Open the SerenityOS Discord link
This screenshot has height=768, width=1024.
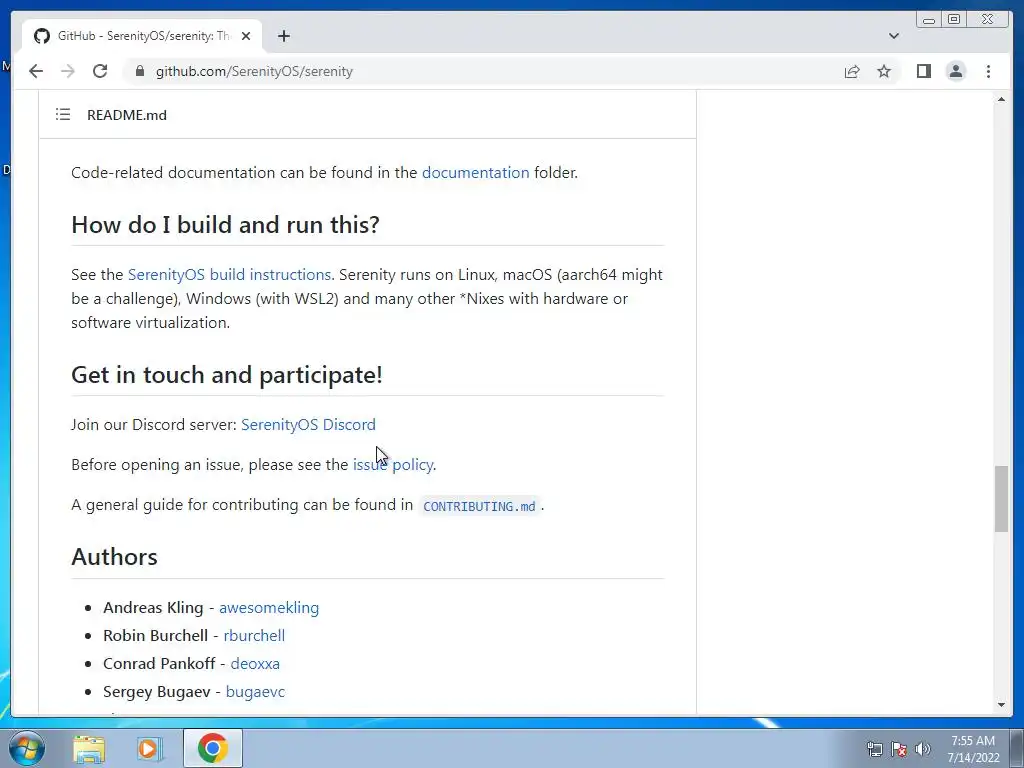tap(308, 424)
